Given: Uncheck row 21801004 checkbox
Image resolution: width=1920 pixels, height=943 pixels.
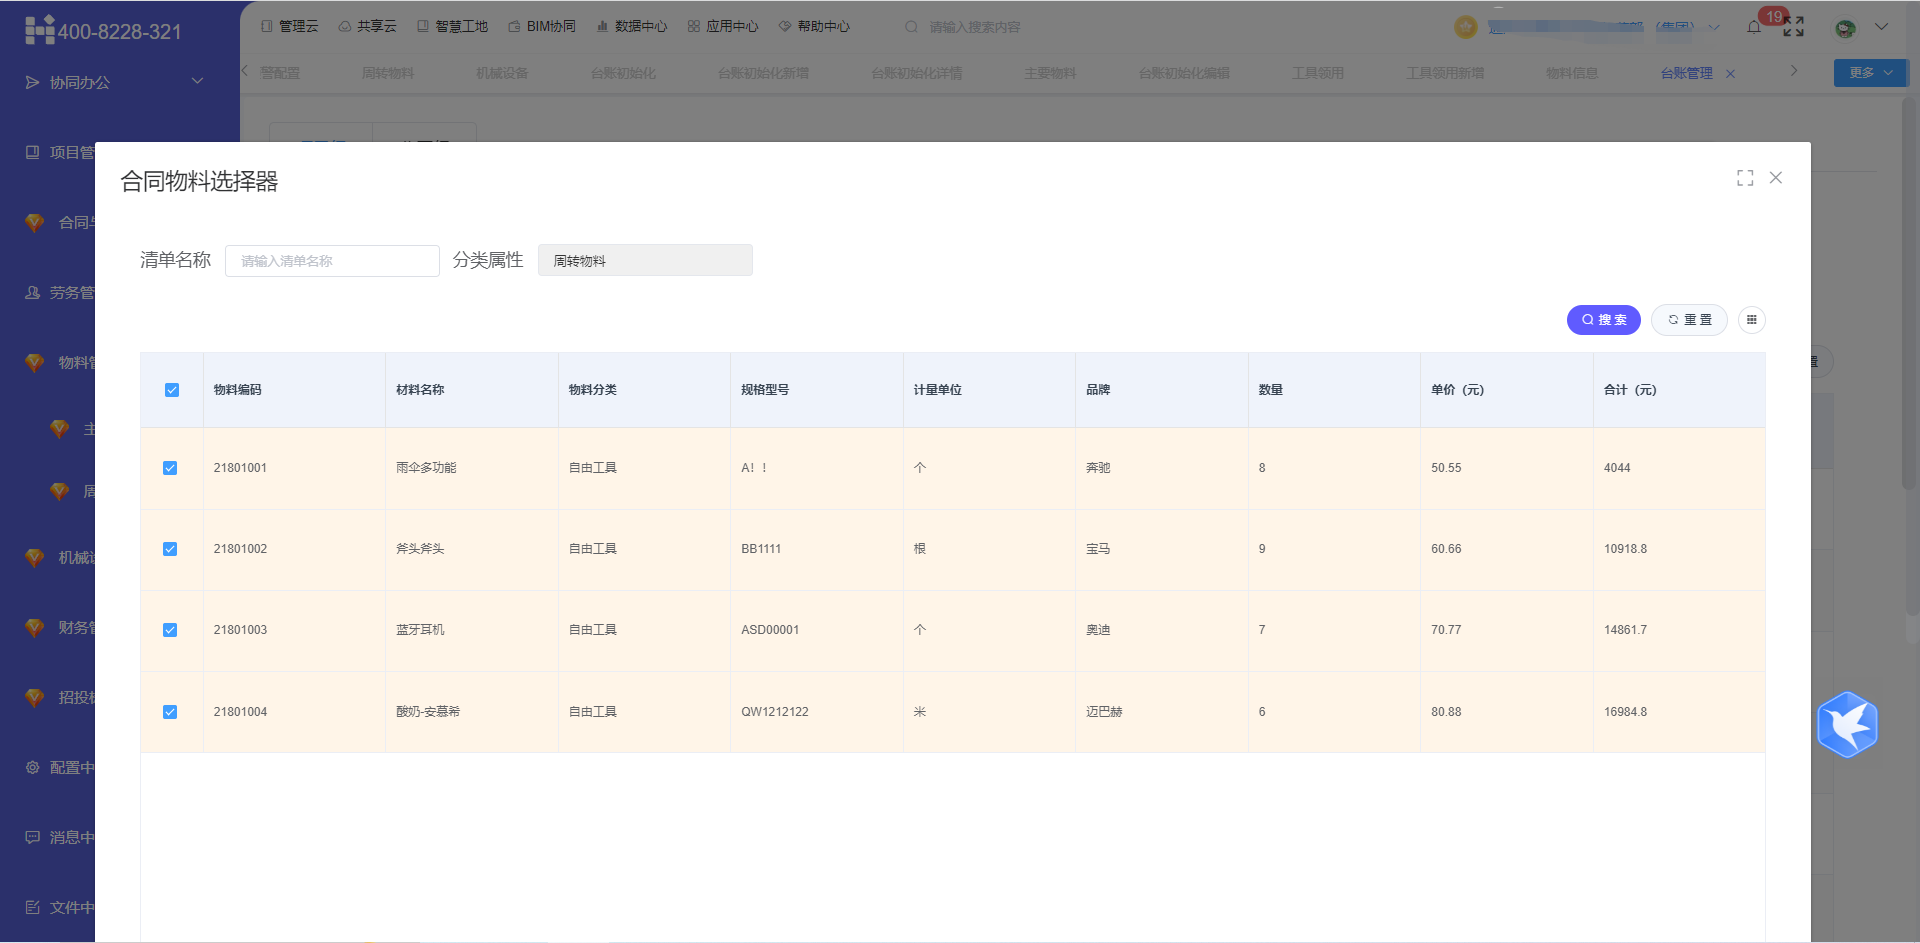Looking at the screenshot, I should click(x=170, y=712).
